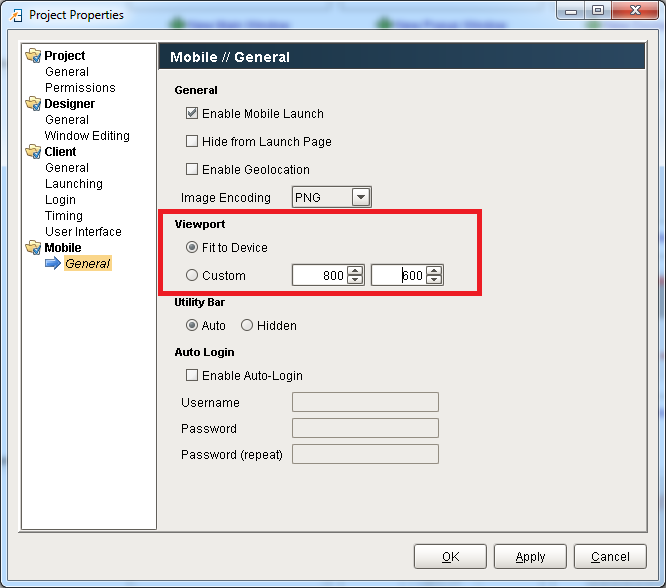Enable Hide from Launch Page option
The image size is (666, 588).
pyautogui.click(x=192, y=142)
